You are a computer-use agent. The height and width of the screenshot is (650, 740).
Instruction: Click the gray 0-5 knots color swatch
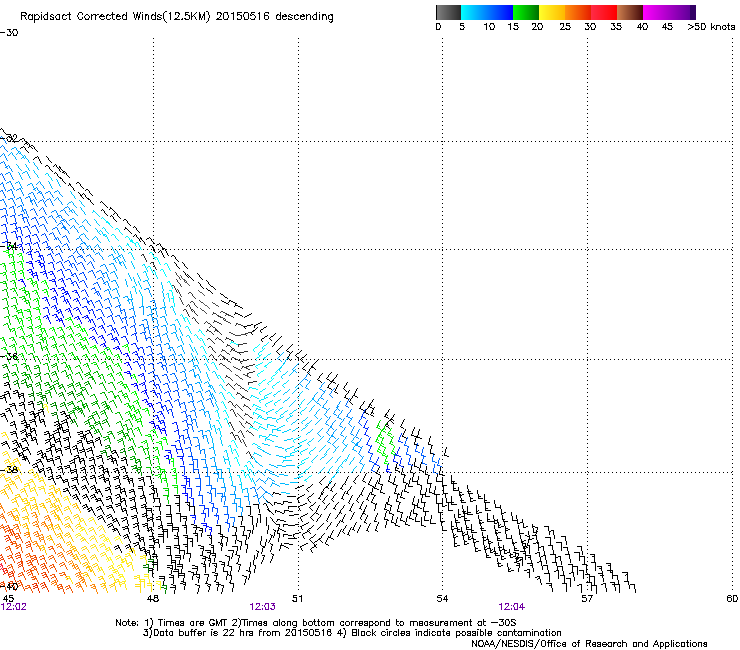pyautogui.click(x=448, y=12)
